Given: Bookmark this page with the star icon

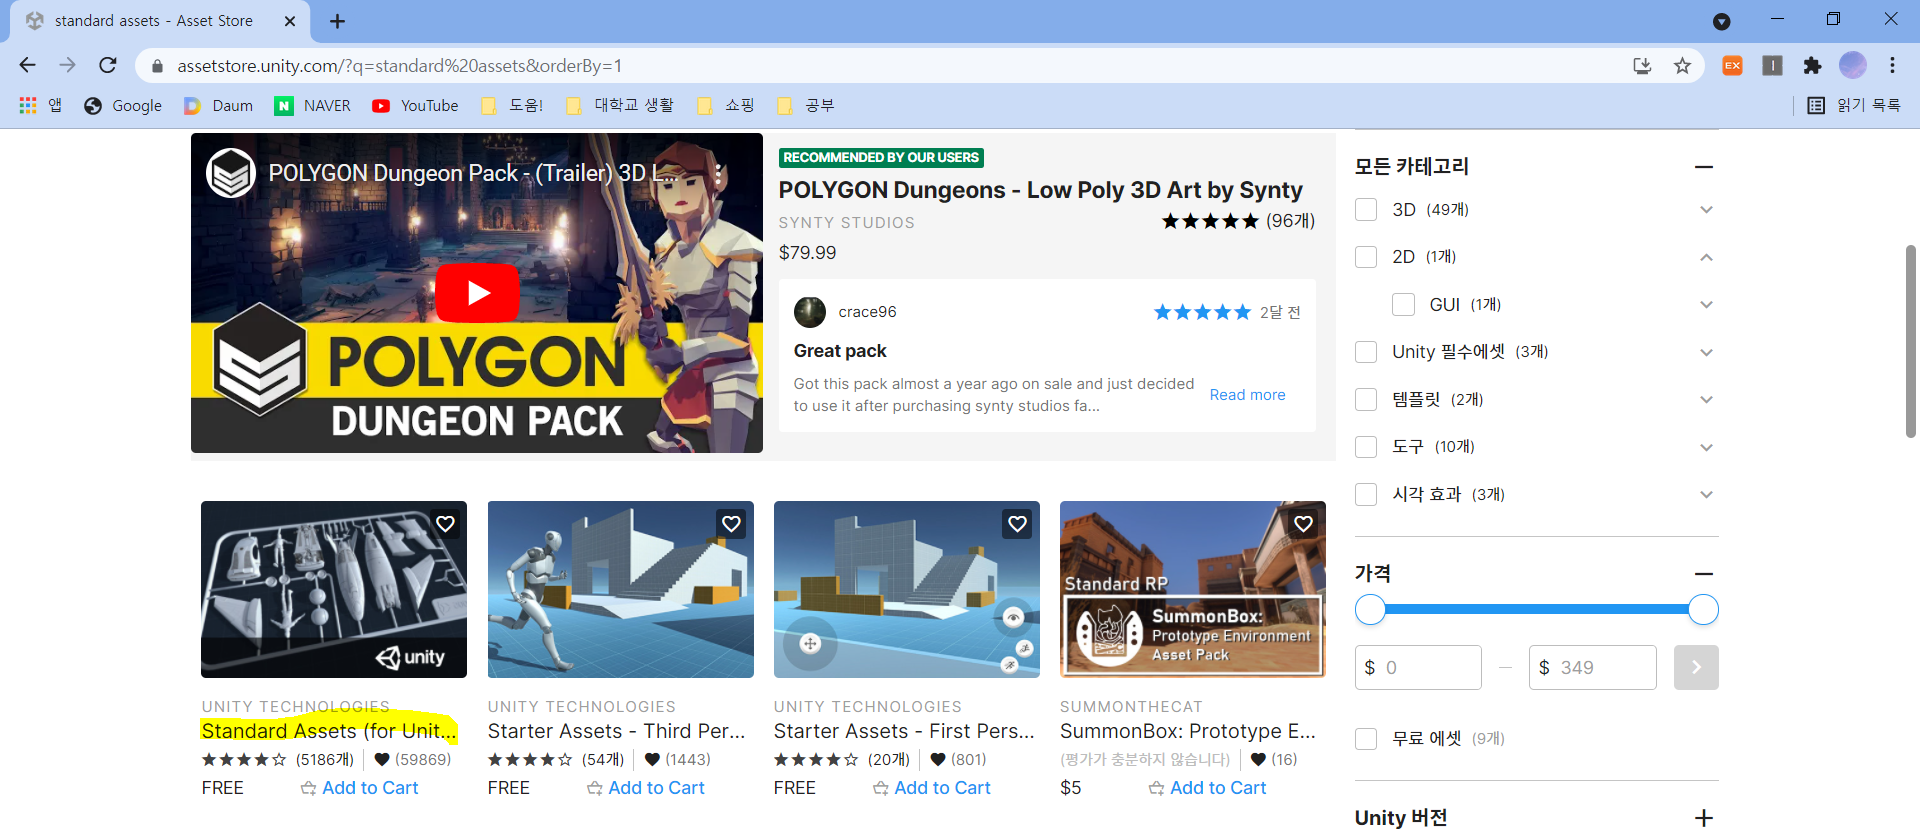Looking at the screenshot, I should coord(1682,66).
